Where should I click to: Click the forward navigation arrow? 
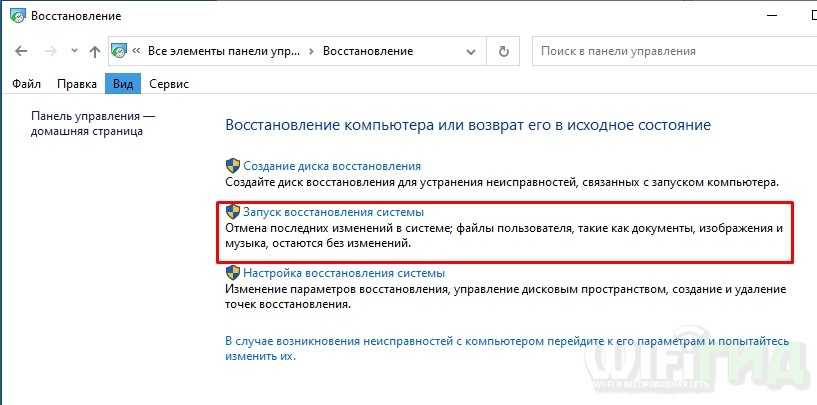pyautogui.click(x=51, y=51)
